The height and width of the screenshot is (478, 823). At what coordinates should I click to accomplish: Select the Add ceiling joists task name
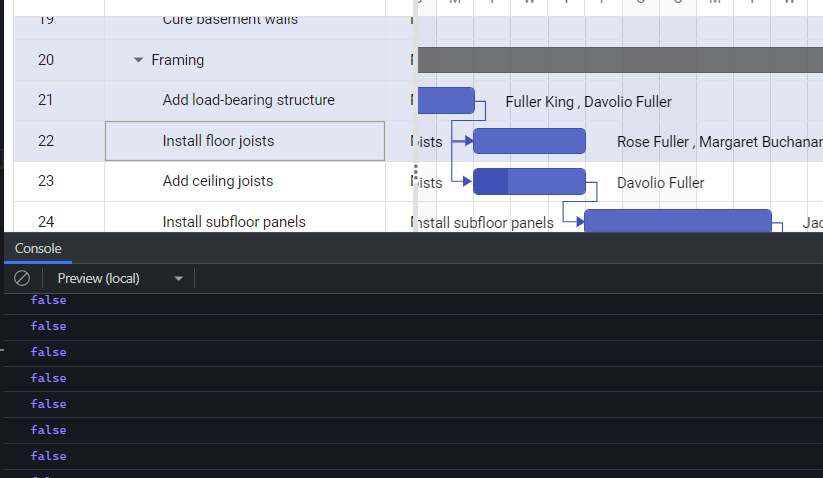tap(217, 181)
